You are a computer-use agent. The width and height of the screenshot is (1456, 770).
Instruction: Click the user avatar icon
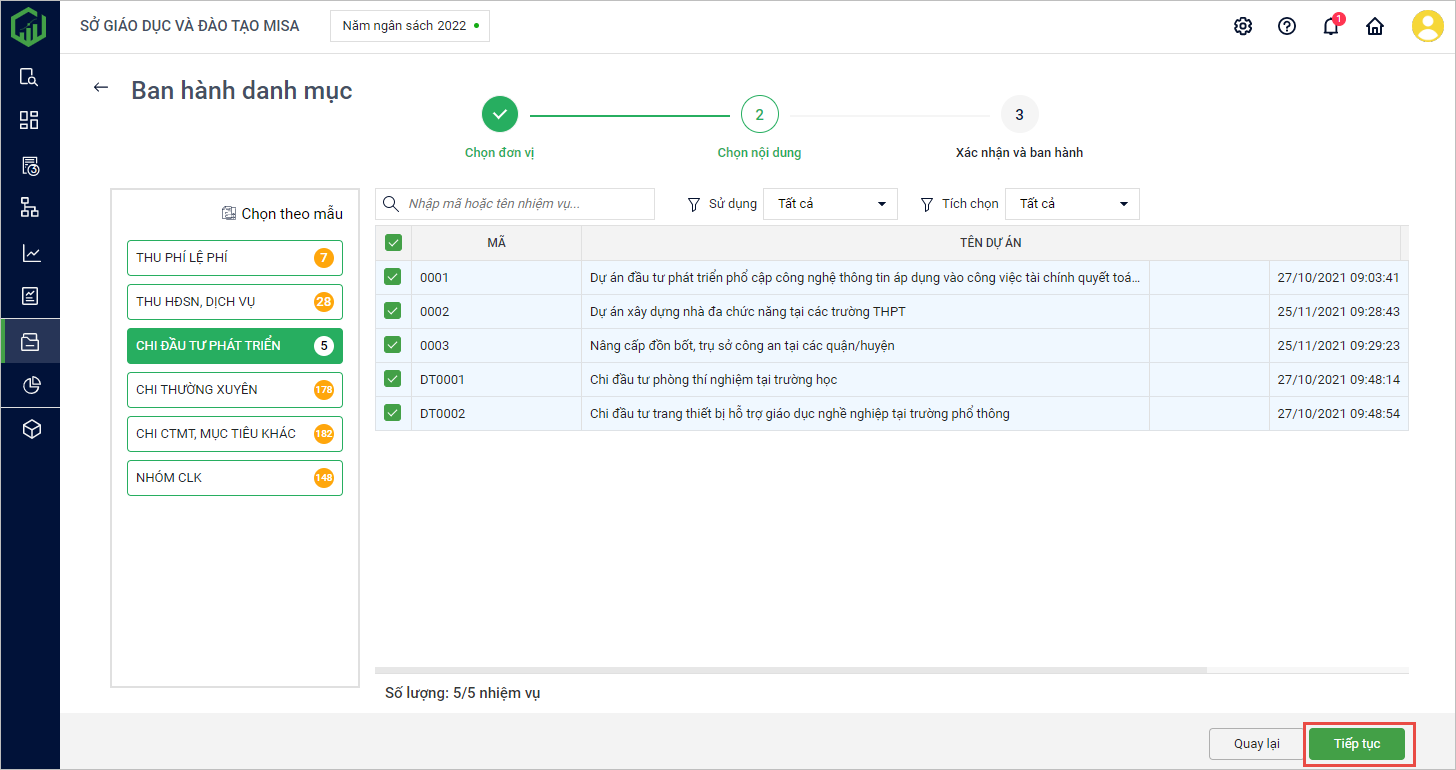tap(1427, 26)
